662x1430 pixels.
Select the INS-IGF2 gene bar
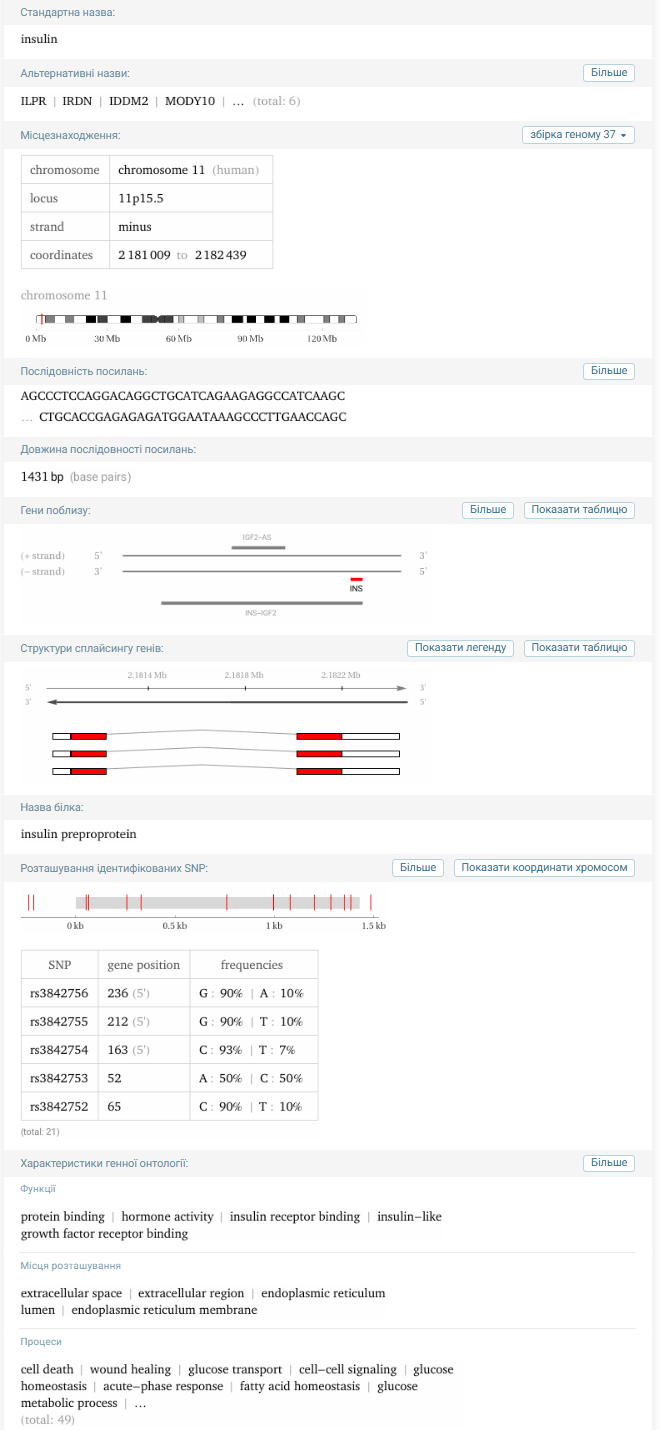click(x=261, y=603)
